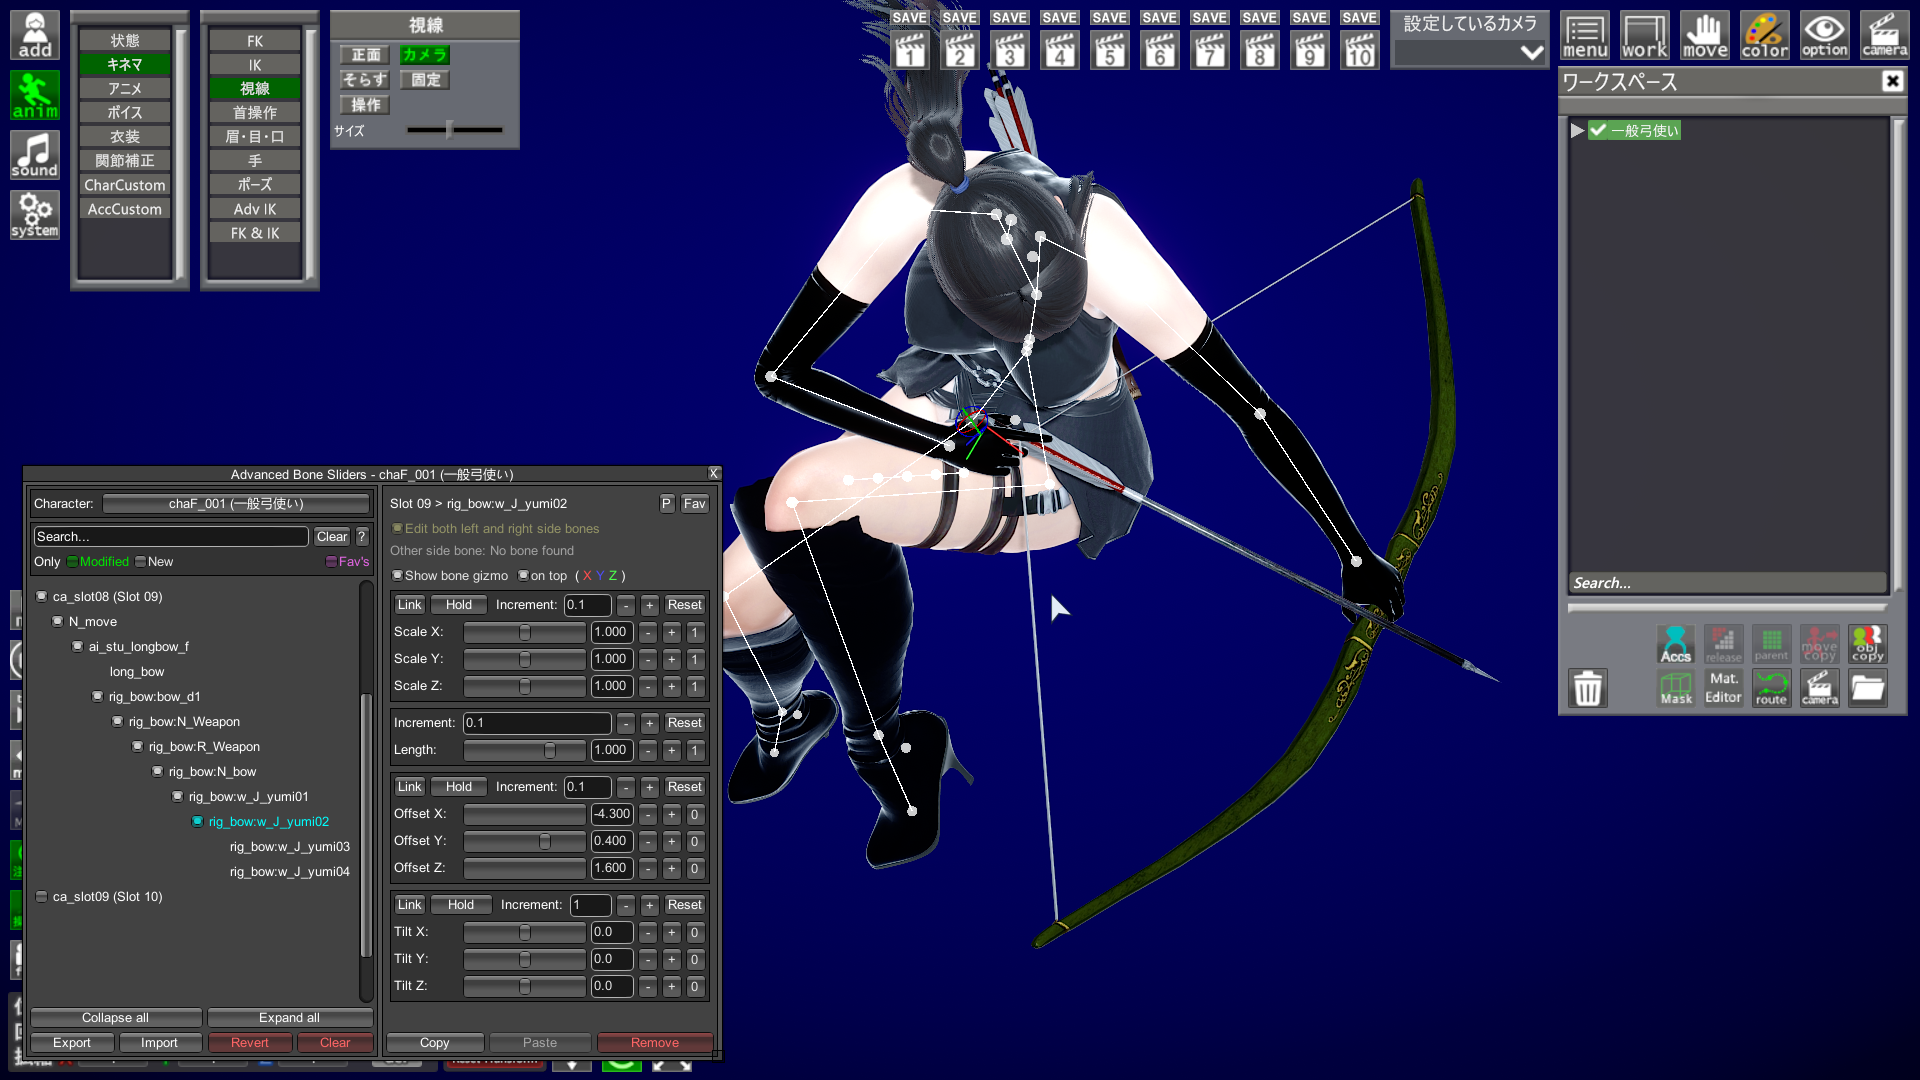1920x1080 pixels.
Task: Toggle workspace item 一般弓使い checkmark
Action: pos(1598,130)
